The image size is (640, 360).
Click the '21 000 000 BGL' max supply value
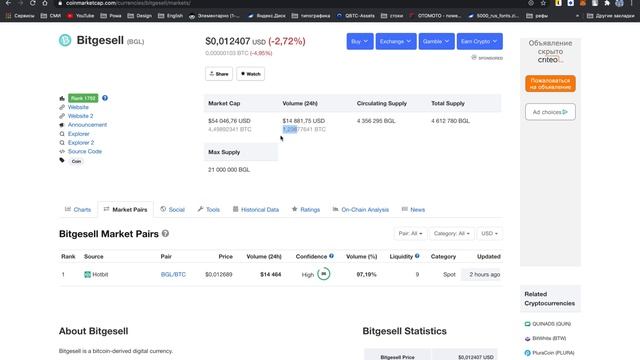(x=229, y=169)
